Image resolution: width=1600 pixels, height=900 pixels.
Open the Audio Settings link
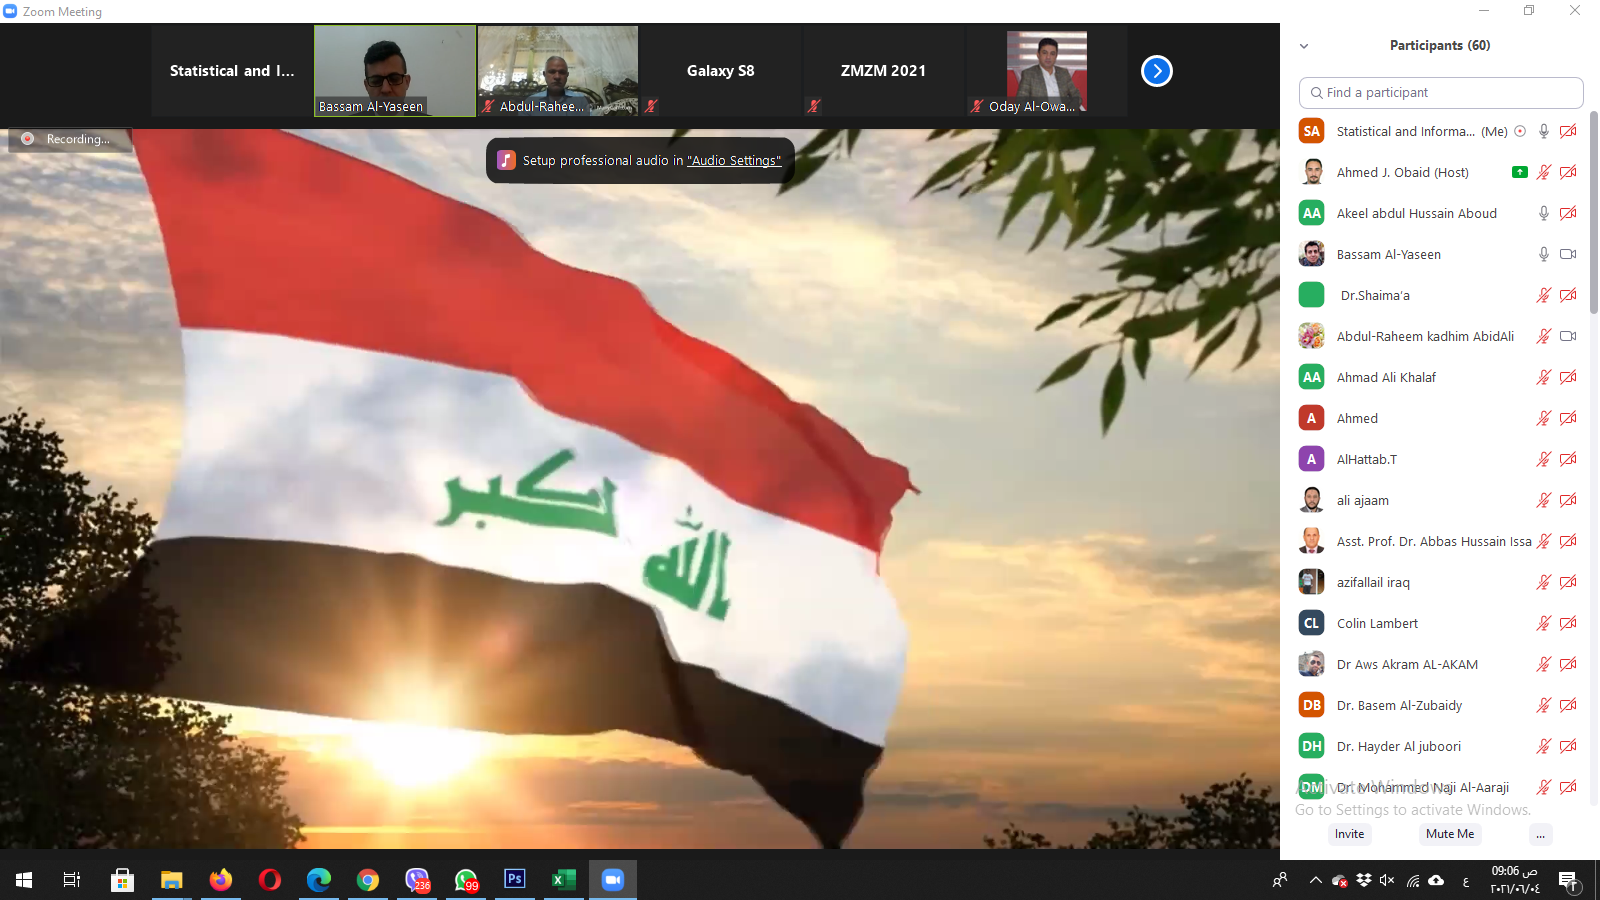tap(734, 160)
